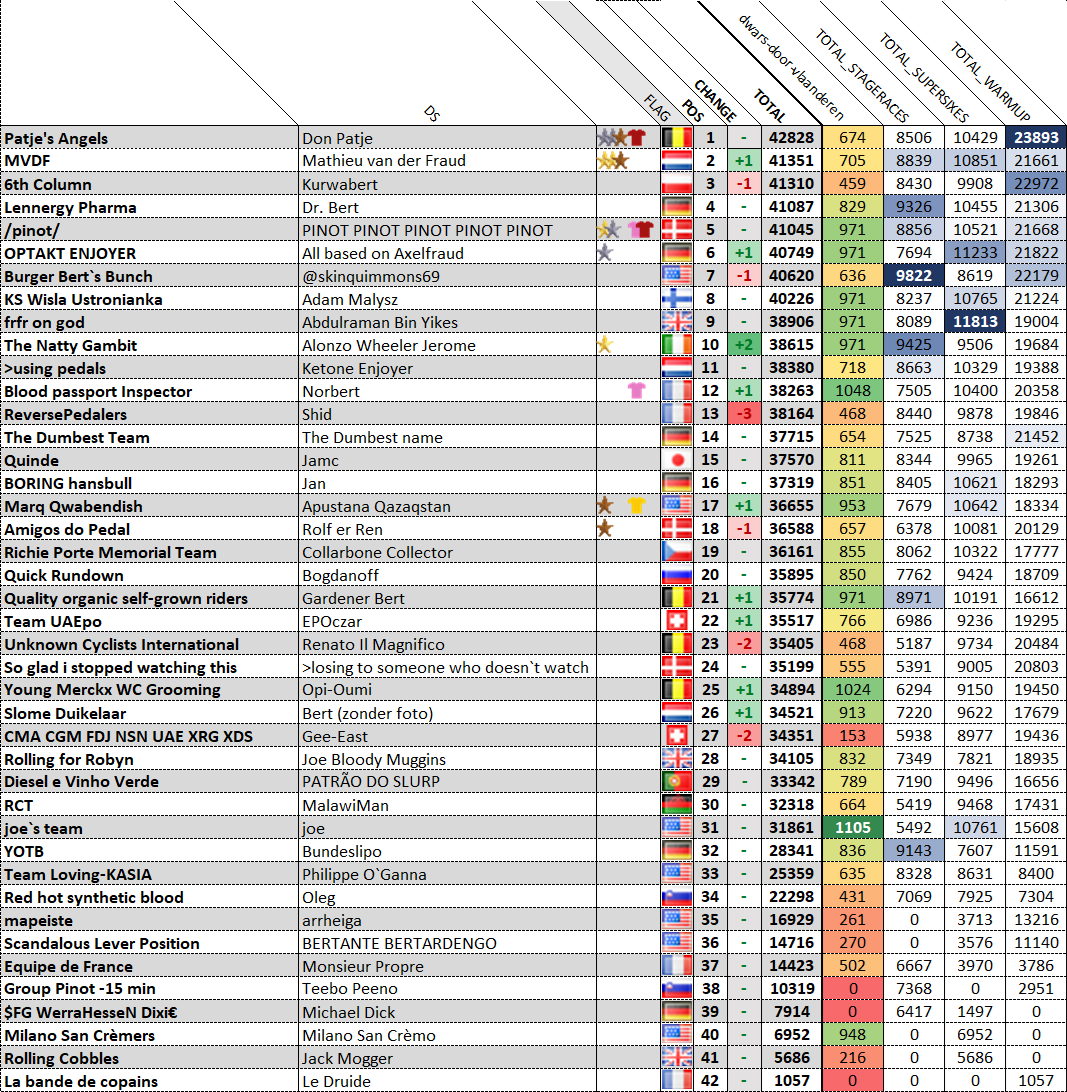Screen dimensions: 1067x1092
Task: Click the bronze star in Marq Qwabendish row
Action: tap(605, 506)
